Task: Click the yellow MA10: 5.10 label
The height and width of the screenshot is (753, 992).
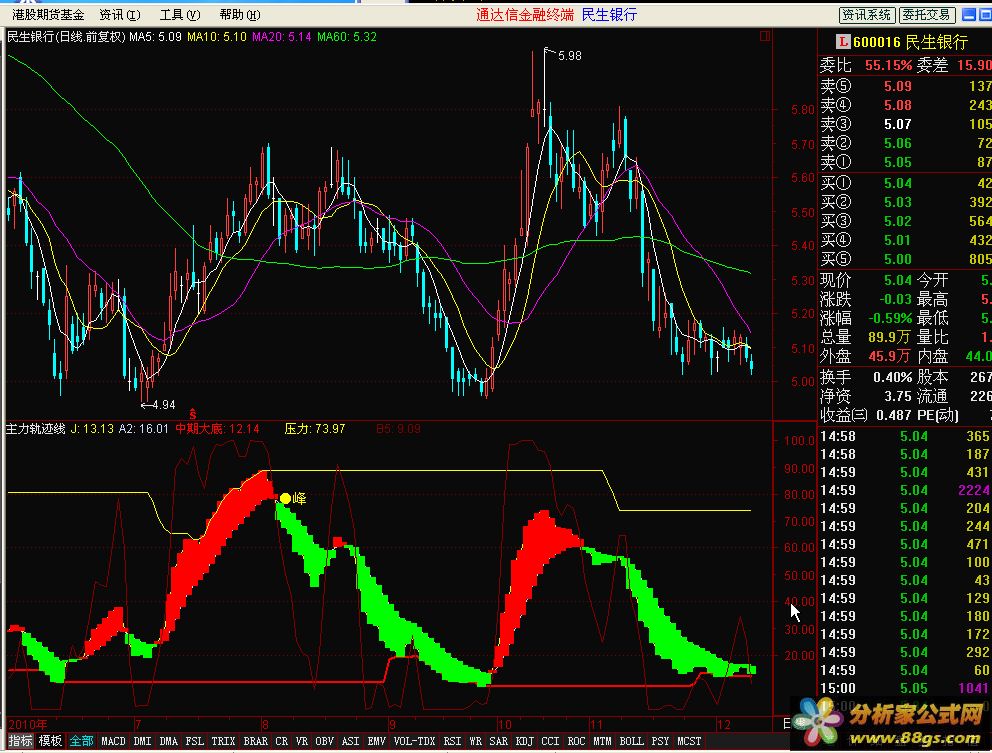Action: [x=217, y=37]
